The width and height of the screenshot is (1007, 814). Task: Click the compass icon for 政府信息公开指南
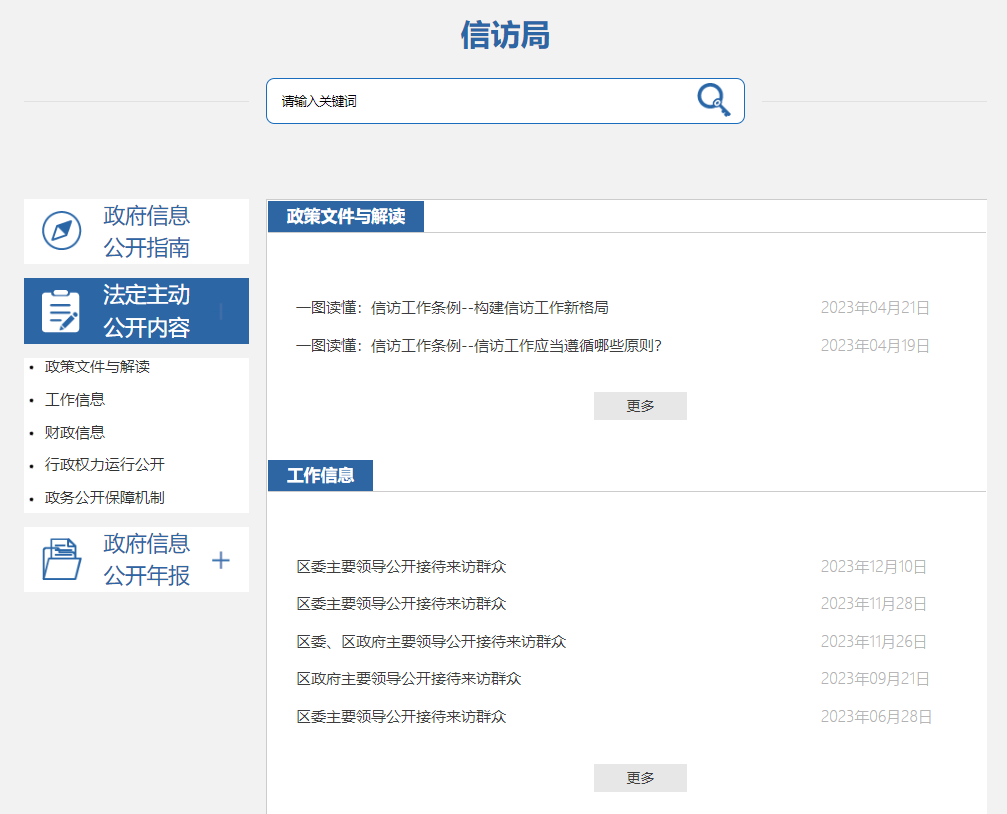(62, 231)
